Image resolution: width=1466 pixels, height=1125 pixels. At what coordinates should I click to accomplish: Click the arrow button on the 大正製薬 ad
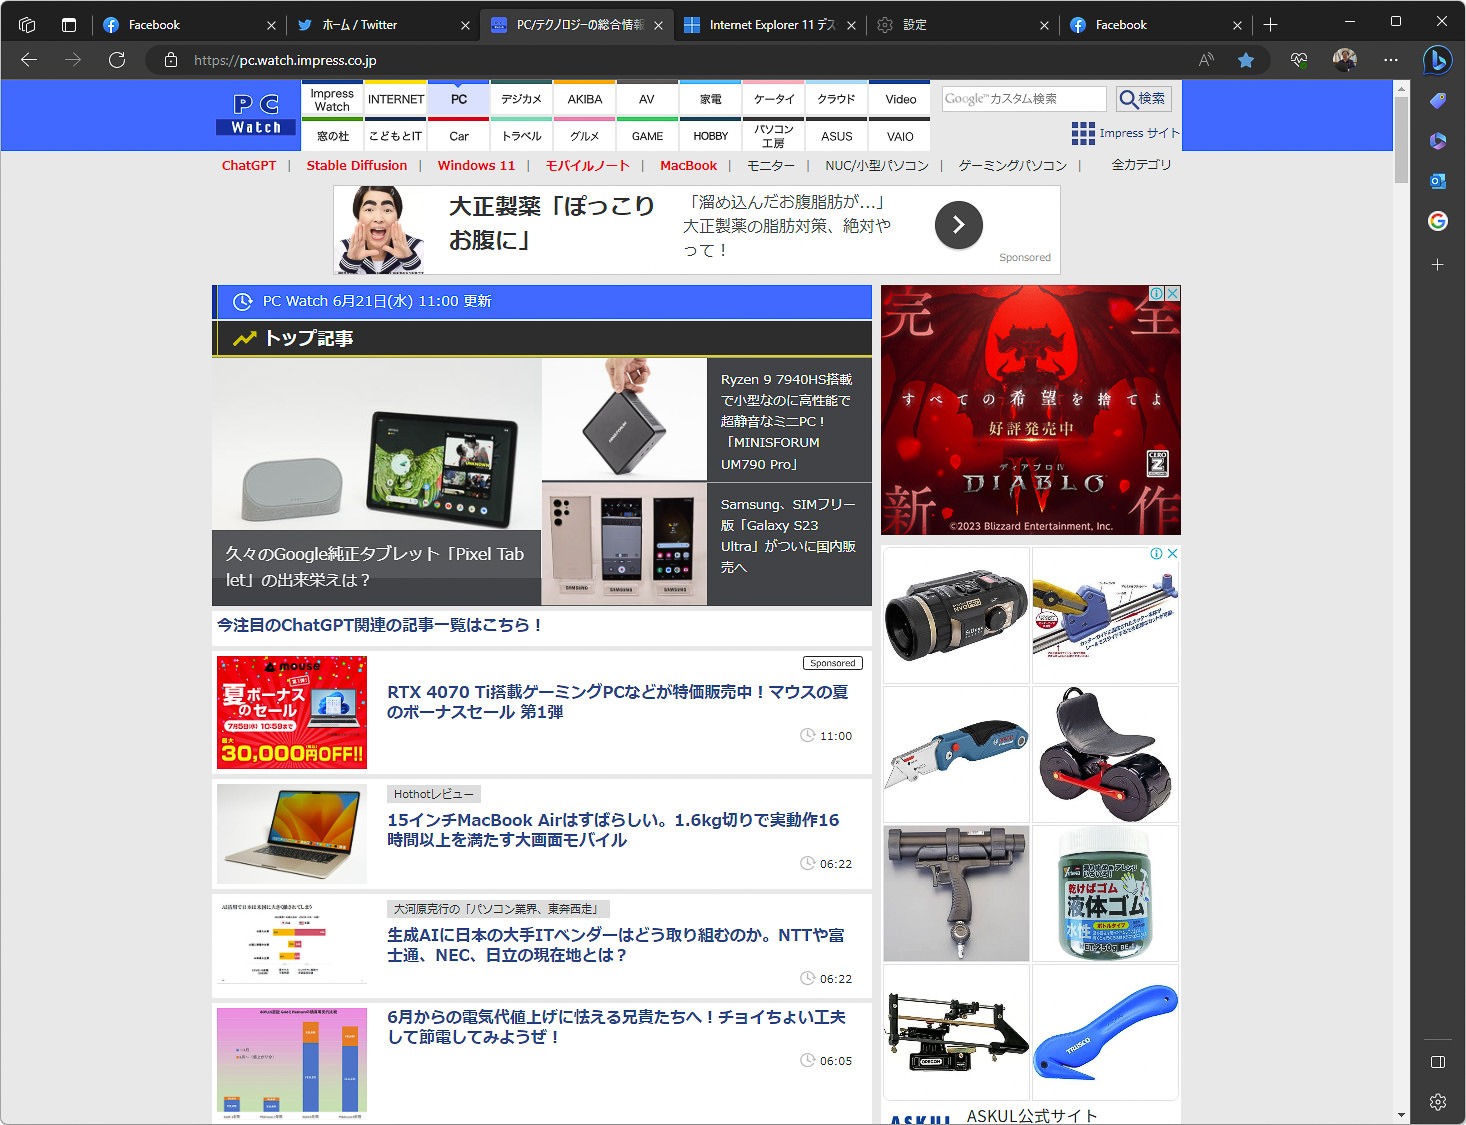click(958, 225)
